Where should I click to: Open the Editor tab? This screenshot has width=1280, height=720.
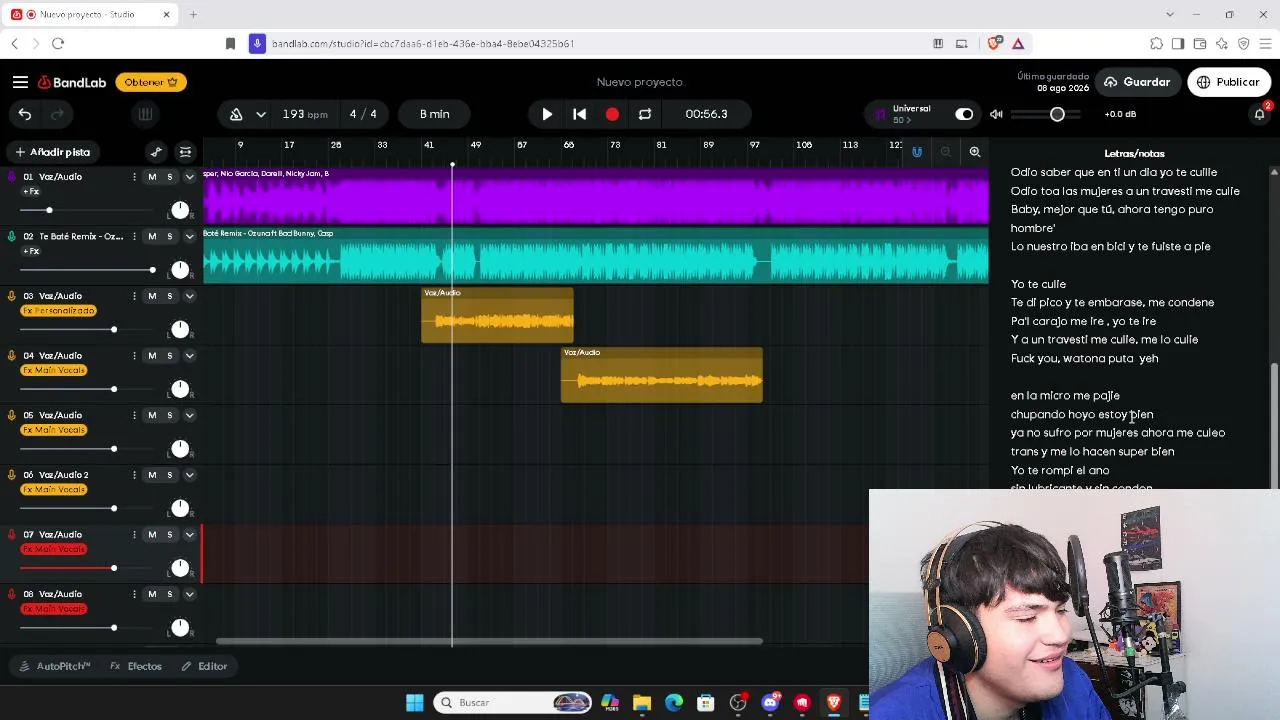(x=204, y=666)
